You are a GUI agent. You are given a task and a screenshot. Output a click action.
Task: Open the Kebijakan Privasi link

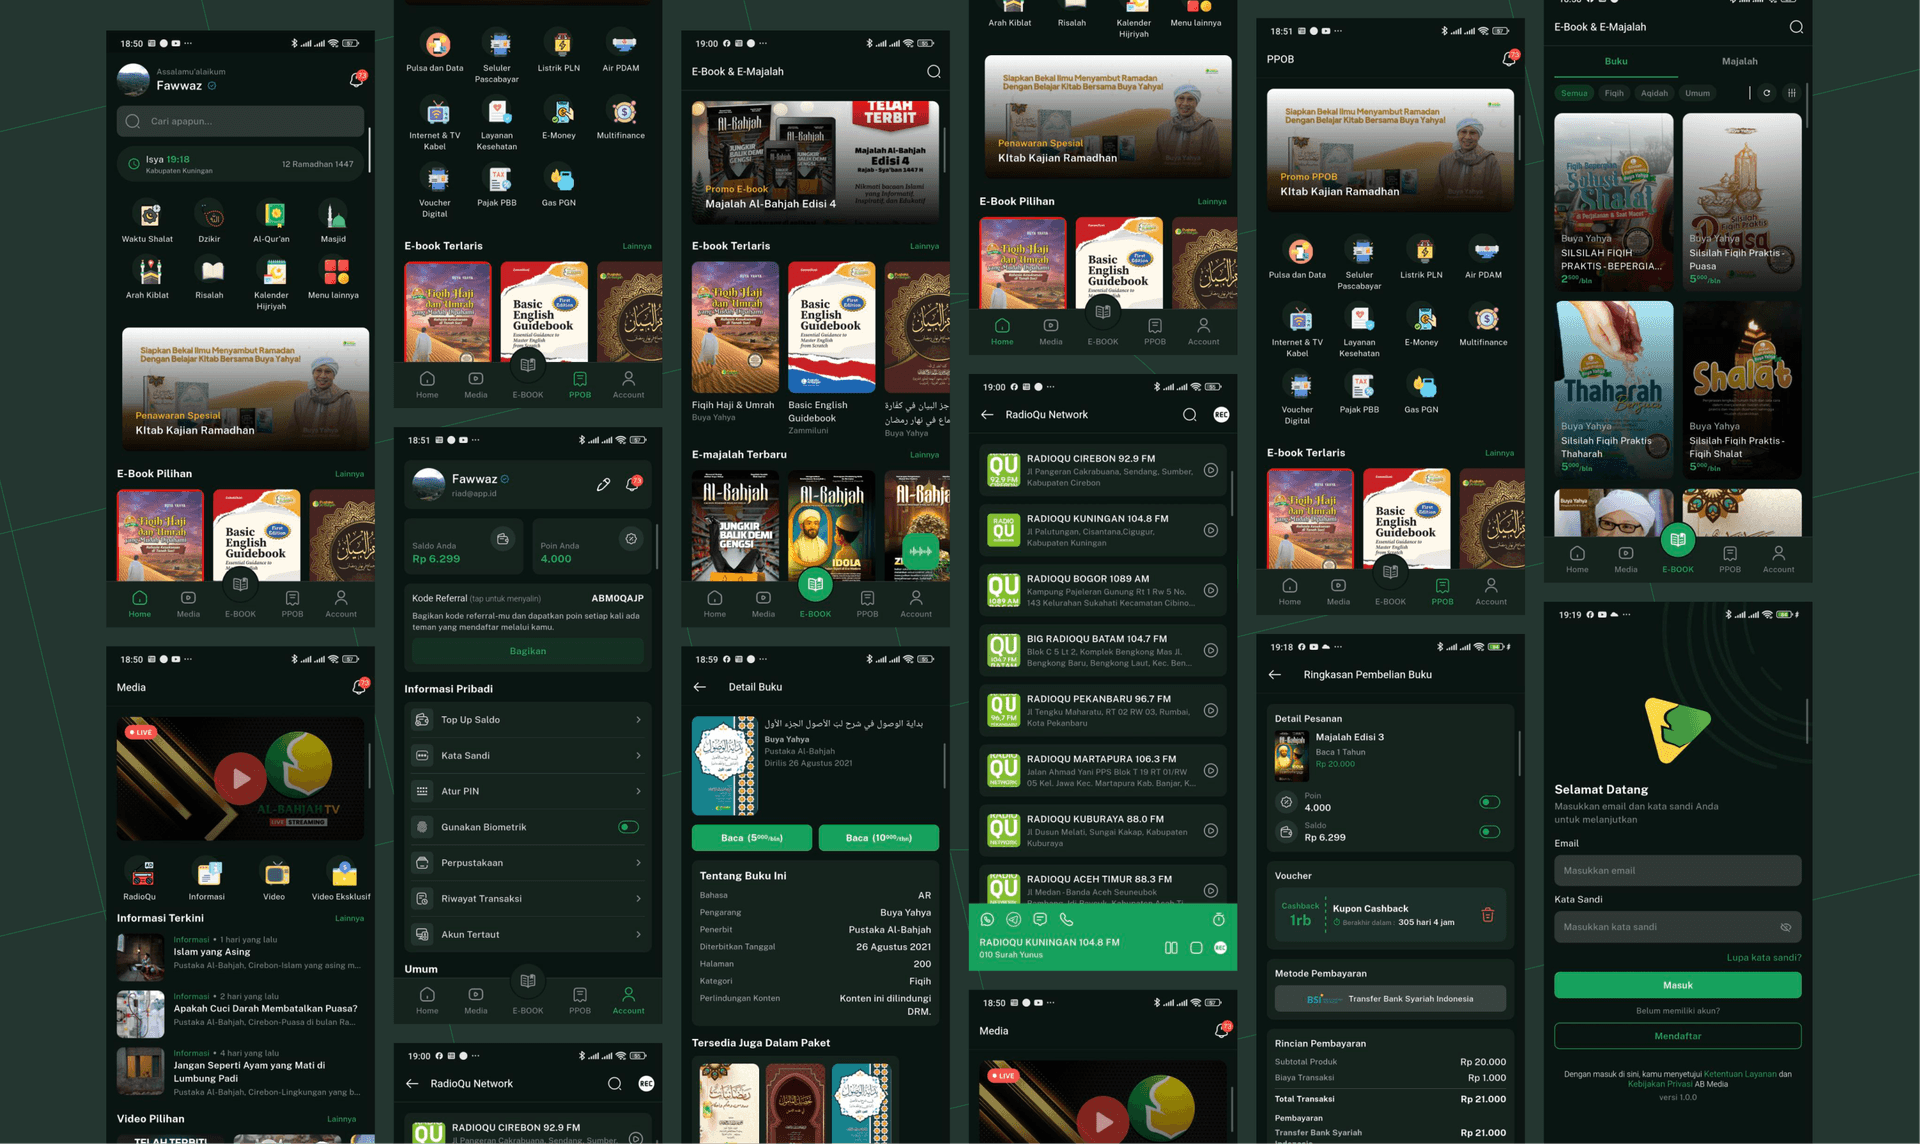(x=1660, y=1084)
